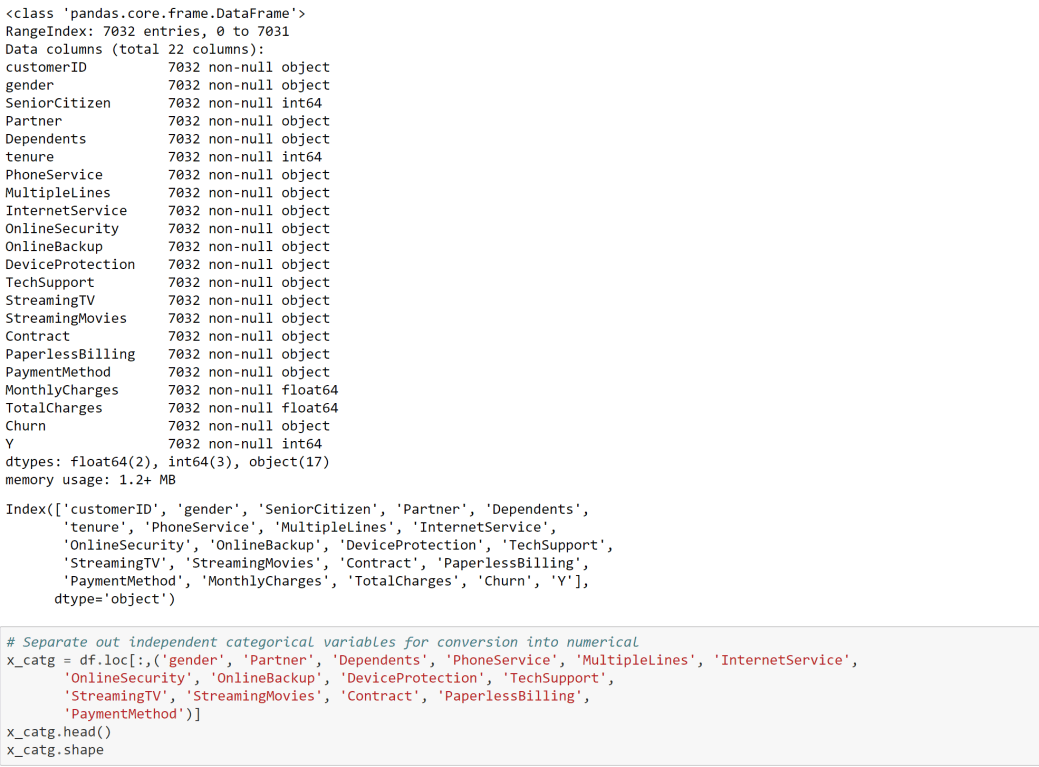
Task: Click customerID in the info column listing
Action: [x=46, y=67]
